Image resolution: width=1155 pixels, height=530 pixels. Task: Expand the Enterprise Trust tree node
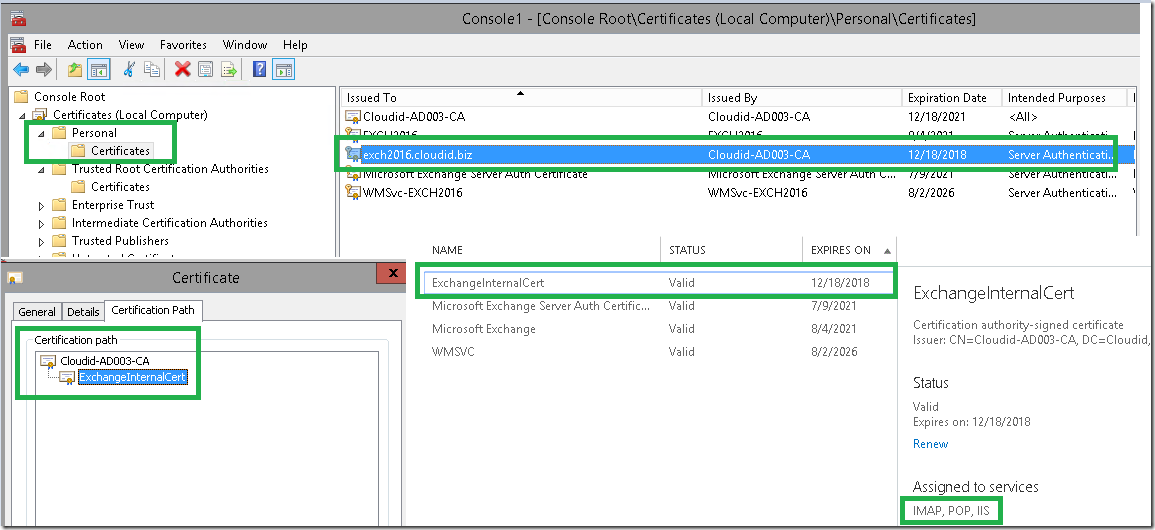(42, 205)
